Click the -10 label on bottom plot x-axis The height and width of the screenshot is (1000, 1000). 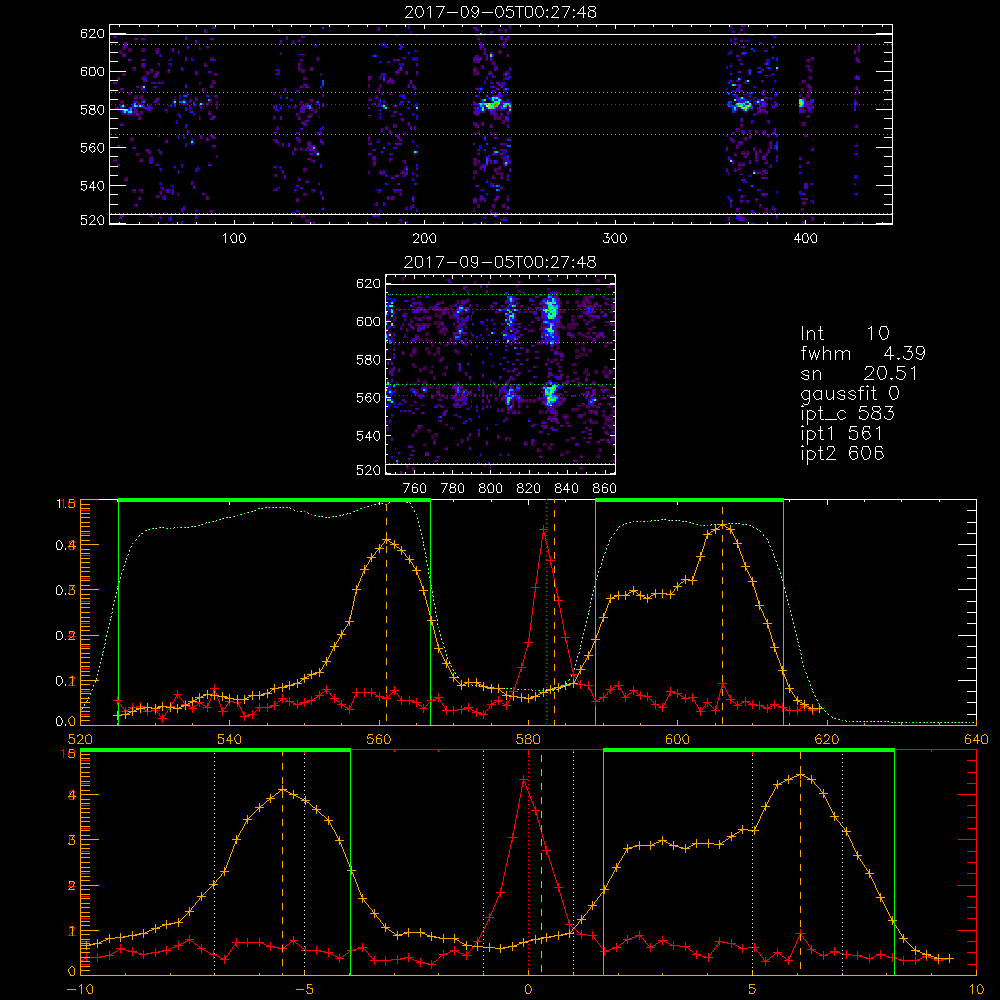(80, 990)
